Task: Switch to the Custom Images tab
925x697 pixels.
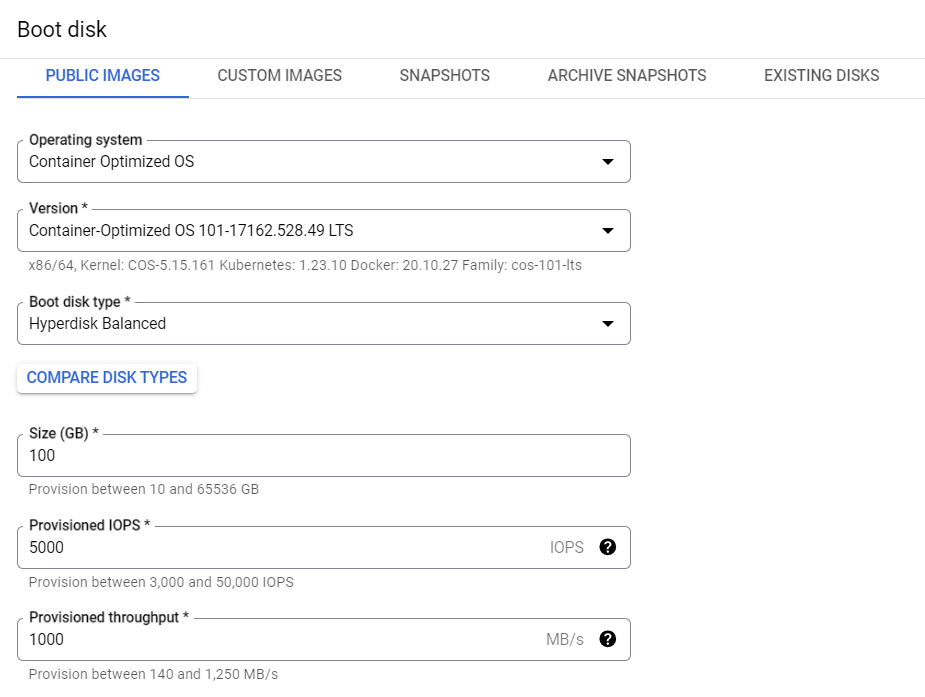Action: (279, 76)
